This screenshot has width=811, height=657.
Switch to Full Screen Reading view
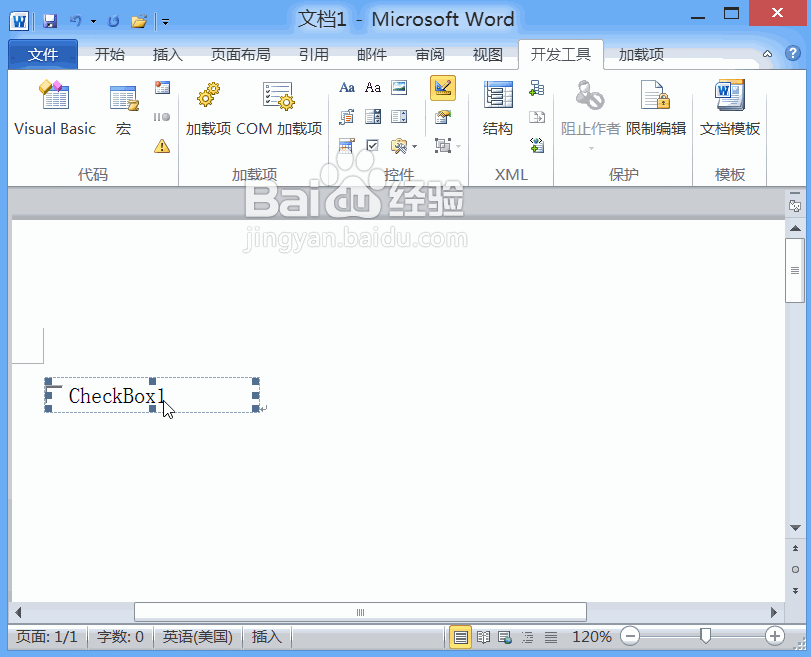tap(483, 637)
